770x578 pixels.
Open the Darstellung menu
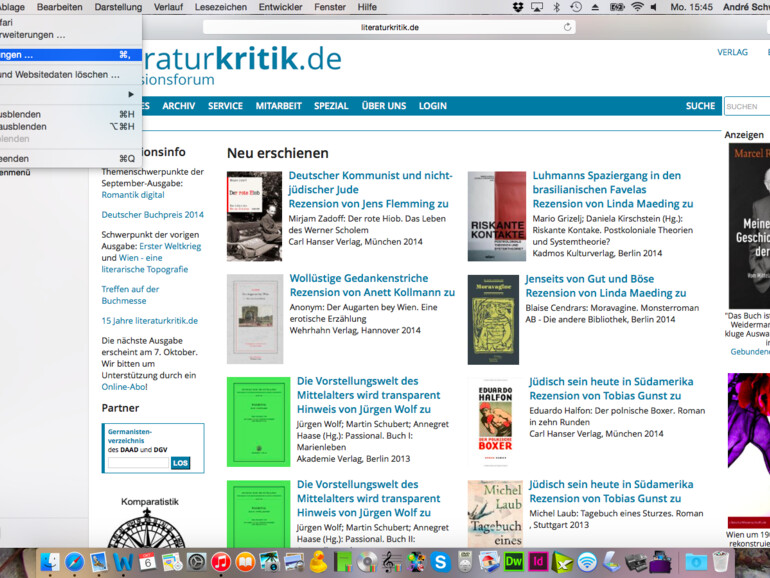[118, 7]
